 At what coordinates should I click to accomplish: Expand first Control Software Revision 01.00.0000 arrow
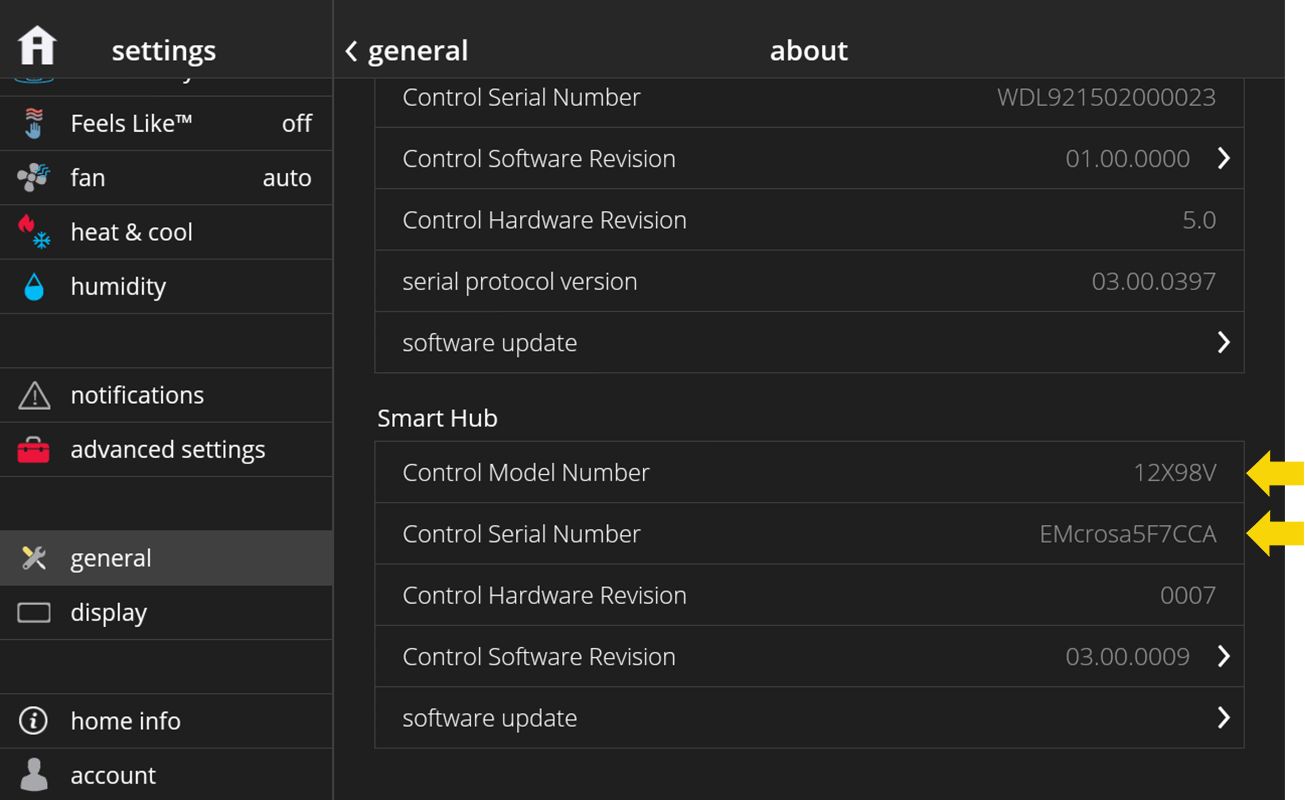(x=1223, y=158)
